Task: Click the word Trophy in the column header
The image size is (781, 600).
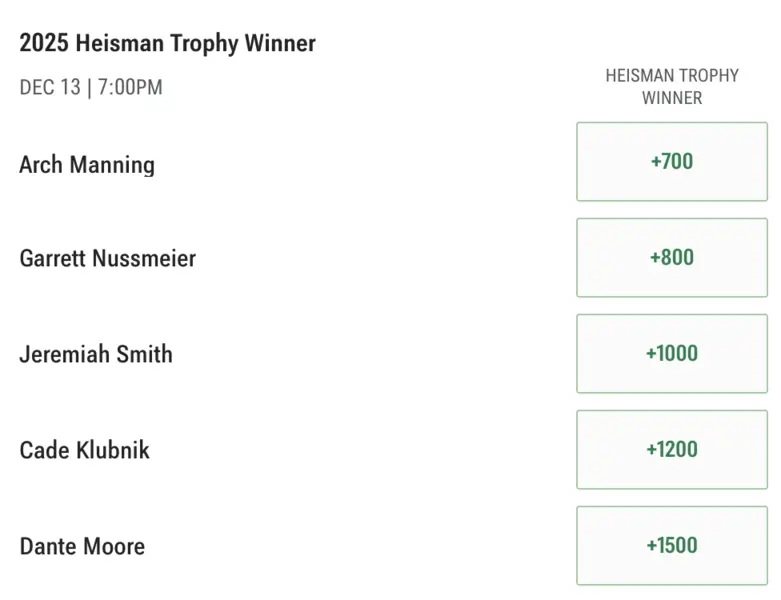Action: pyautogui.click(x=706, y=75)
